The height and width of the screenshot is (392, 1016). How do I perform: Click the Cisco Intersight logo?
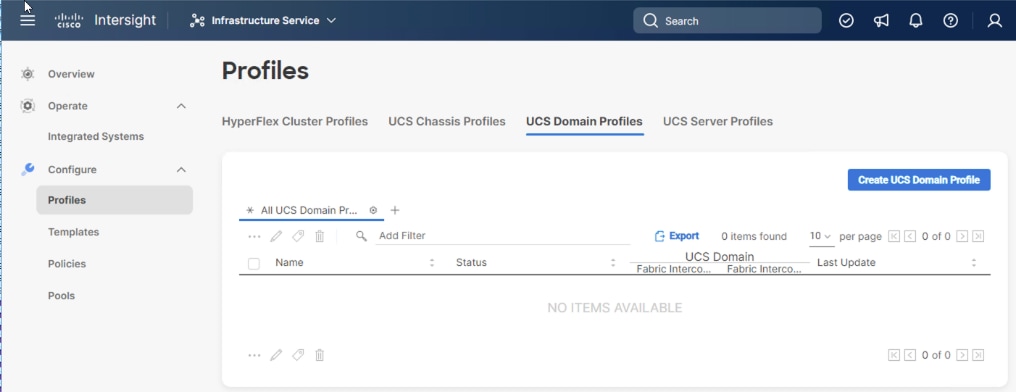pos(105,20)
